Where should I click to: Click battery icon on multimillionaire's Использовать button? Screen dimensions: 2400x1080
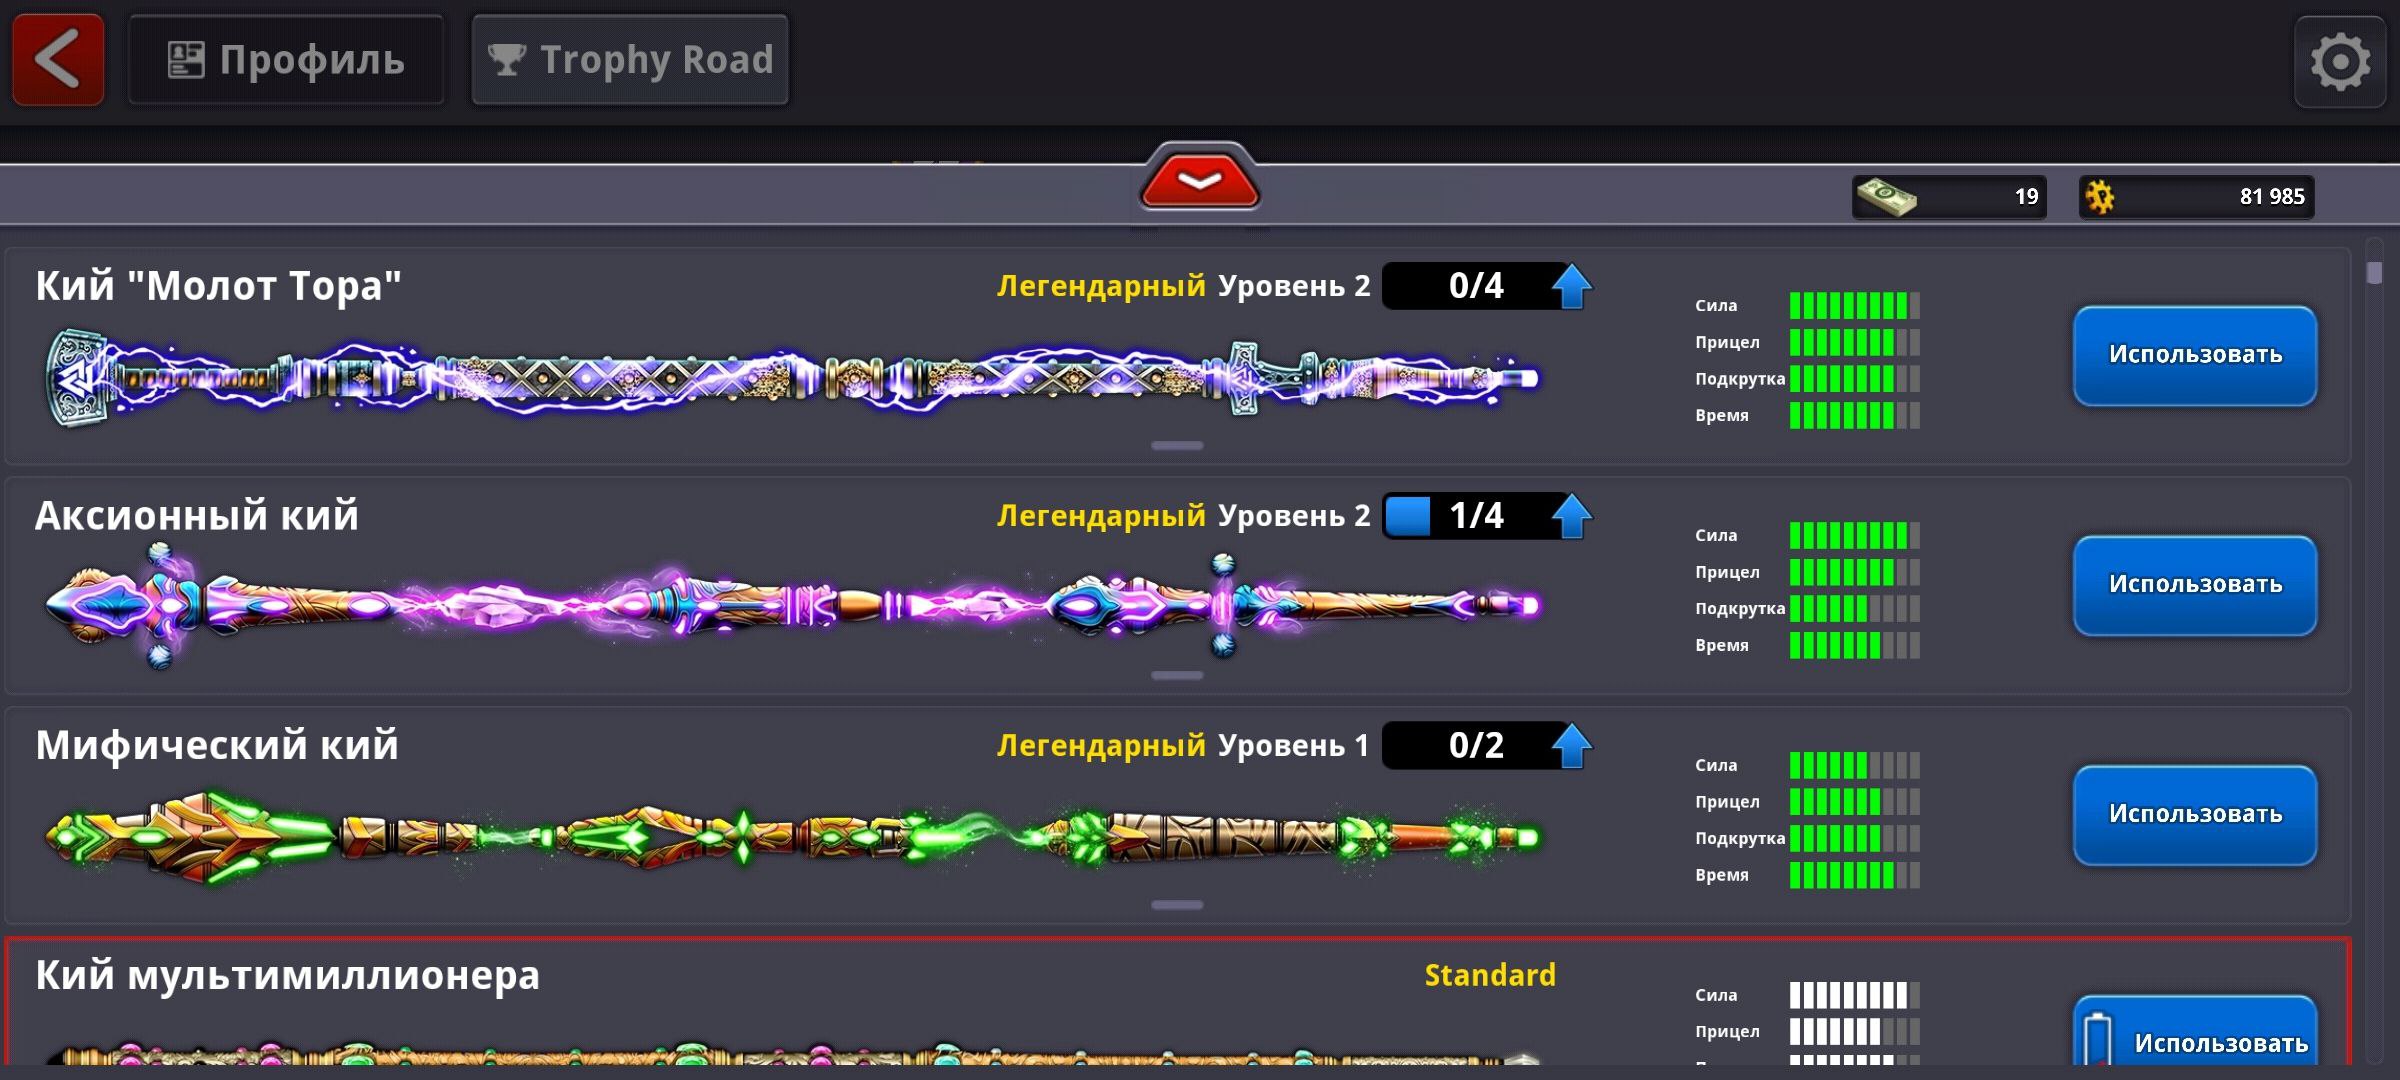2096,1040
